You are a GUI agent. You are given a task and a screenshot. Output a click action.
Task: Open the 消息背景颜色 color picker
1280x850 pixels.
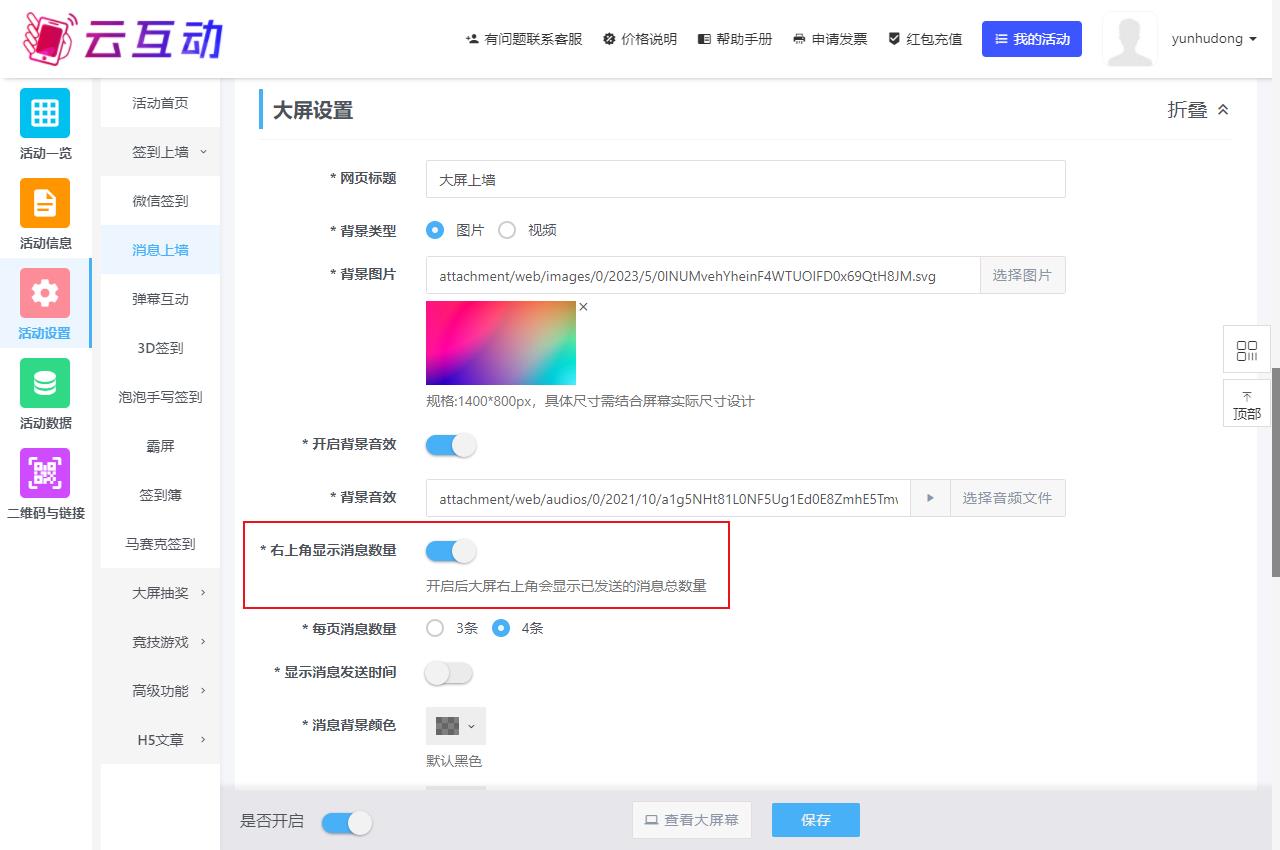click(x=456, y=726)
